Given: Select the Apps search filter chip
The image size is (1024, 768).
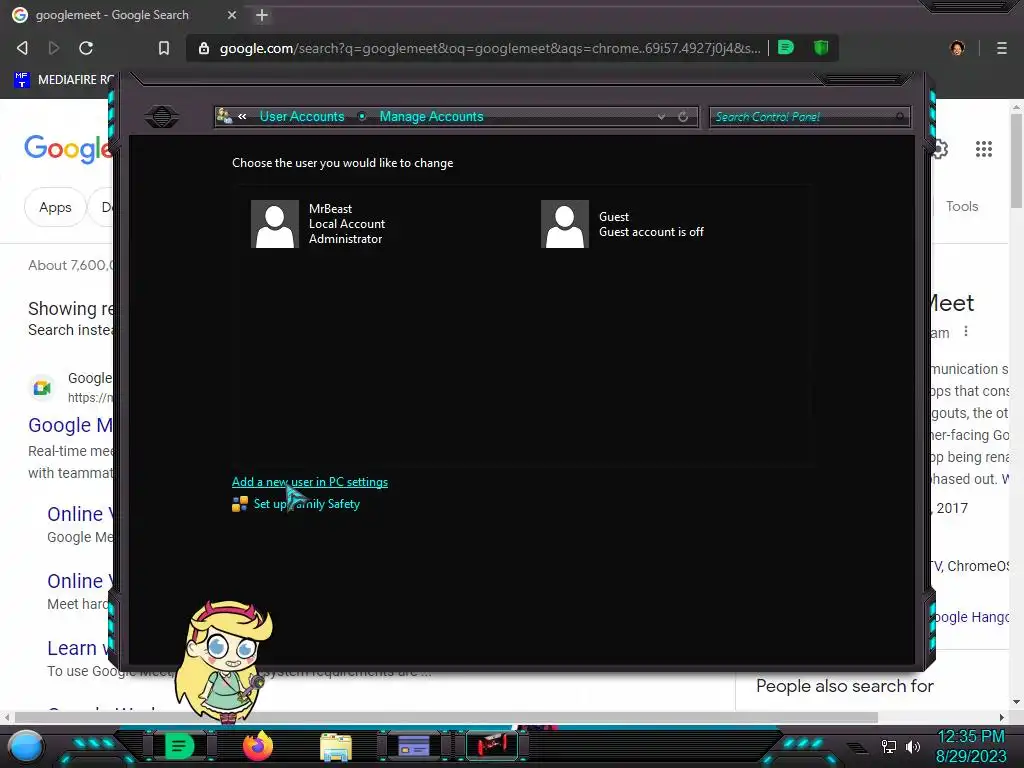Looking at the screenshot, I should click(x=56, y=207).
